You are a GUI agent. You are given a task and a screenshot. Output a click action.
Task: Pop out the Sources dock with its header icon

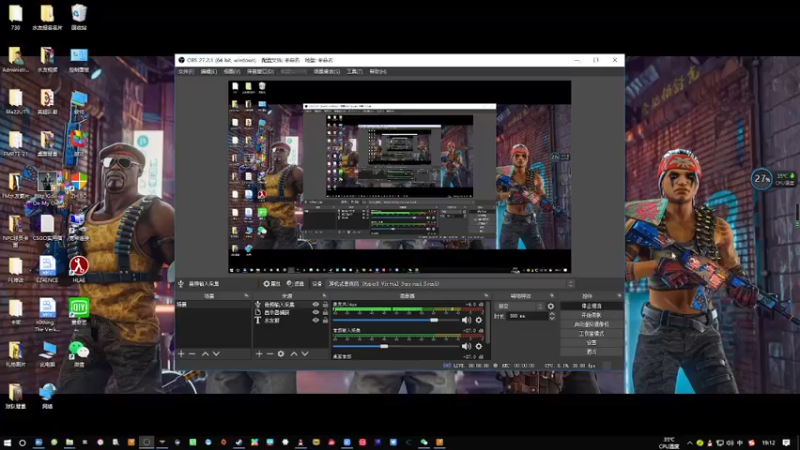(324, 296)
